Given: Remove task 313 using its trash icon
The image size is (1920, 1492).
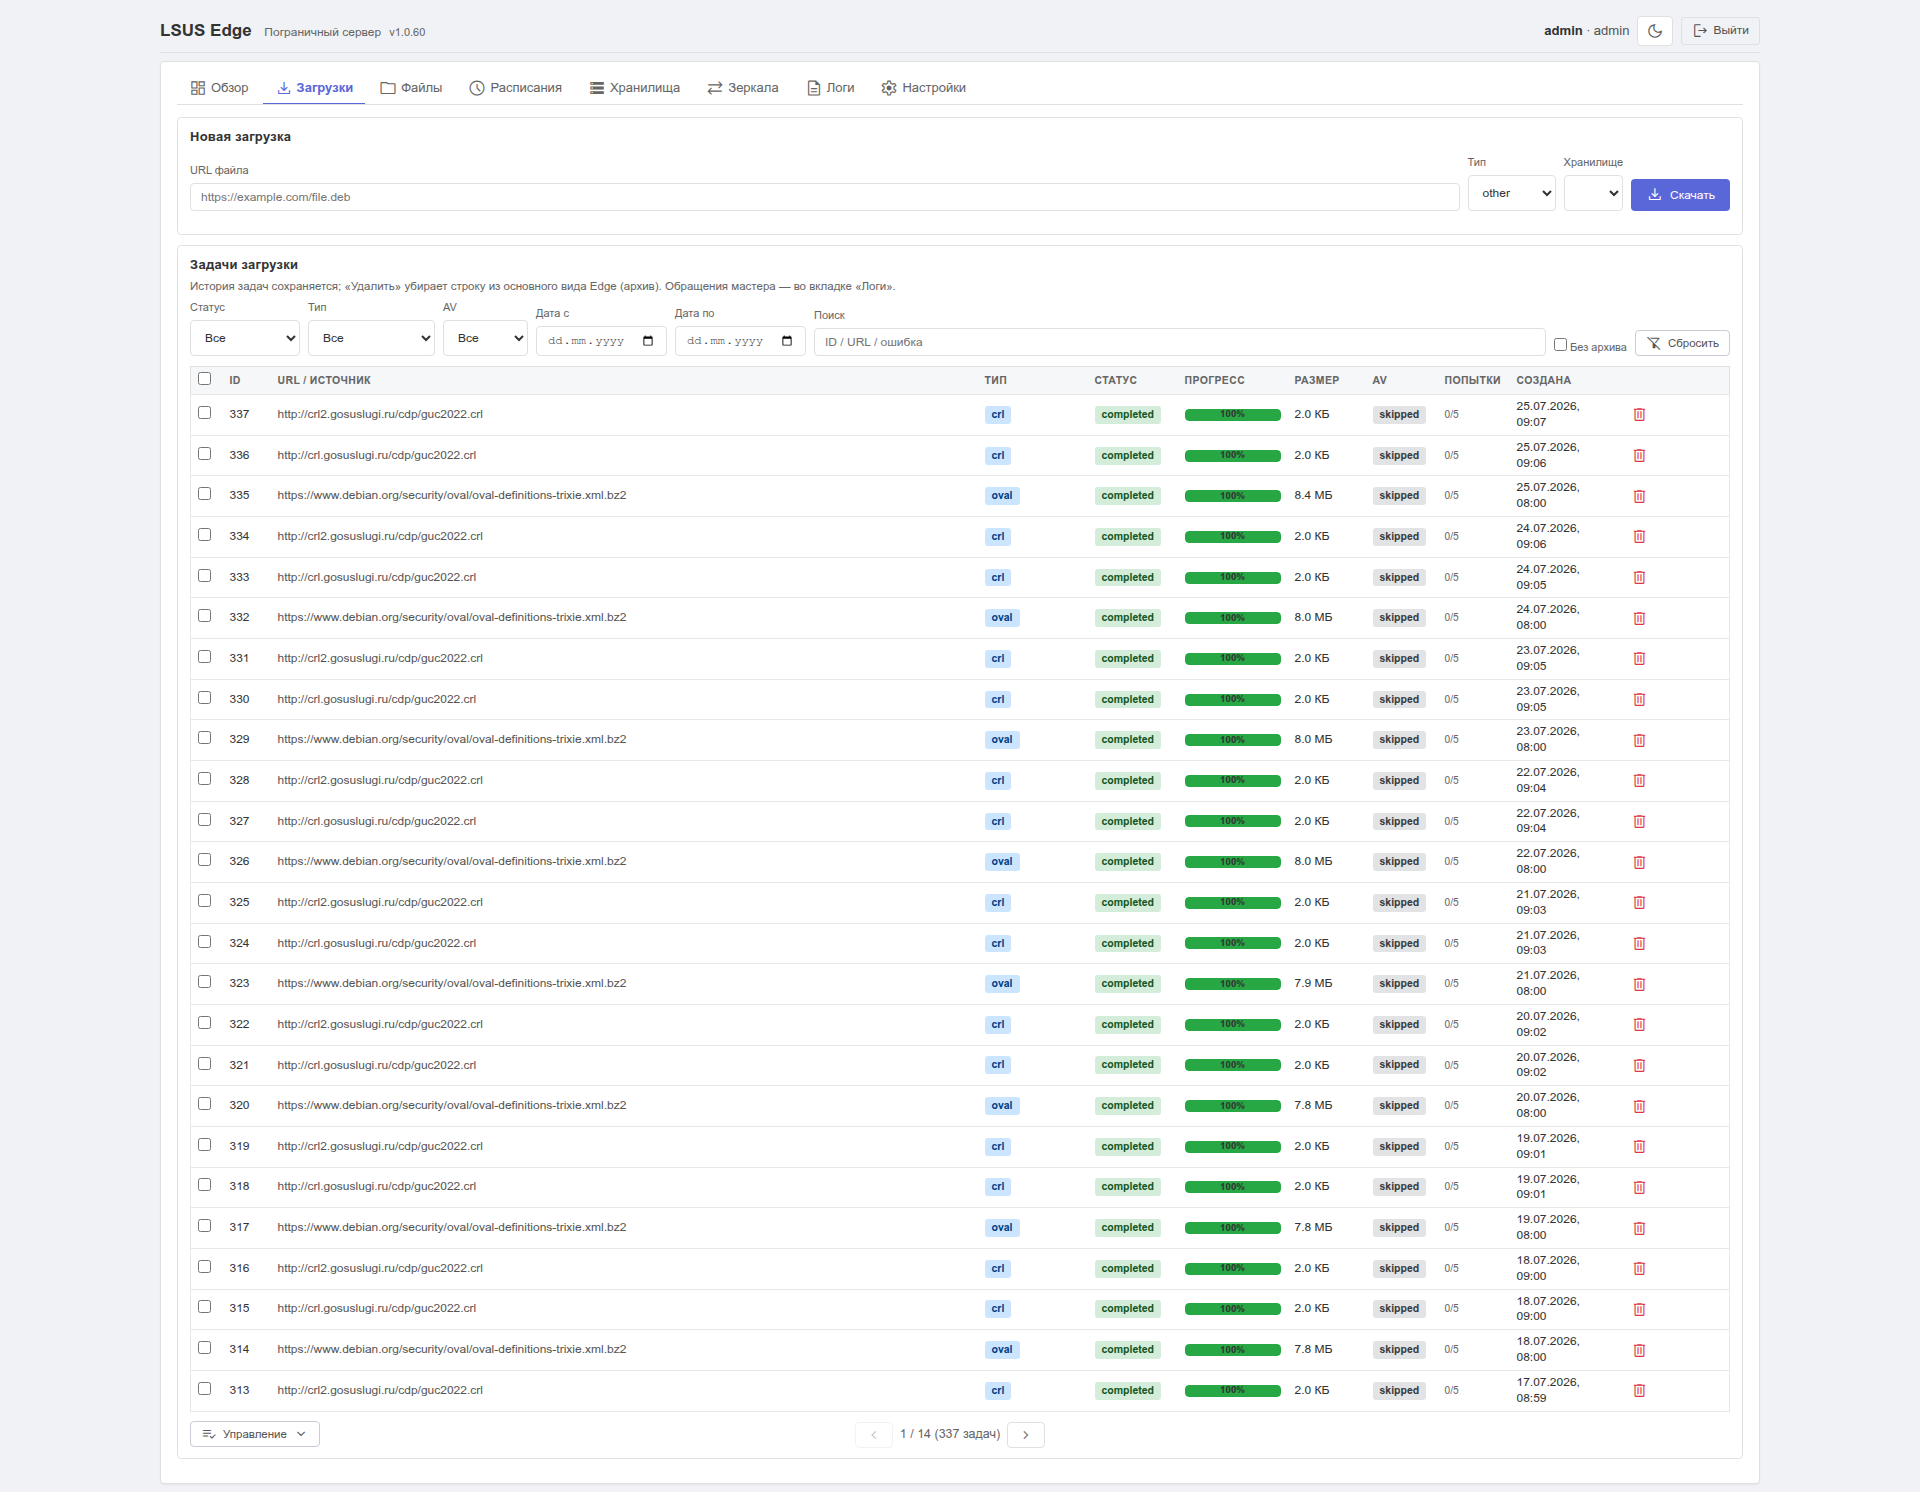Looking at the screenshot, I should 1639,1391.
